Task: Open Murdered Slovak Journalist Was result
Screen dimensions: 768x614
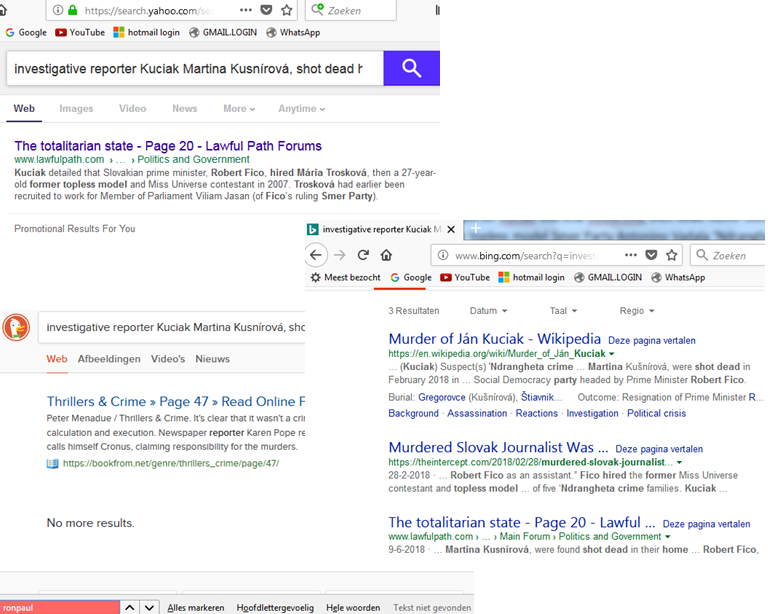Action: [x=498, y=448]
